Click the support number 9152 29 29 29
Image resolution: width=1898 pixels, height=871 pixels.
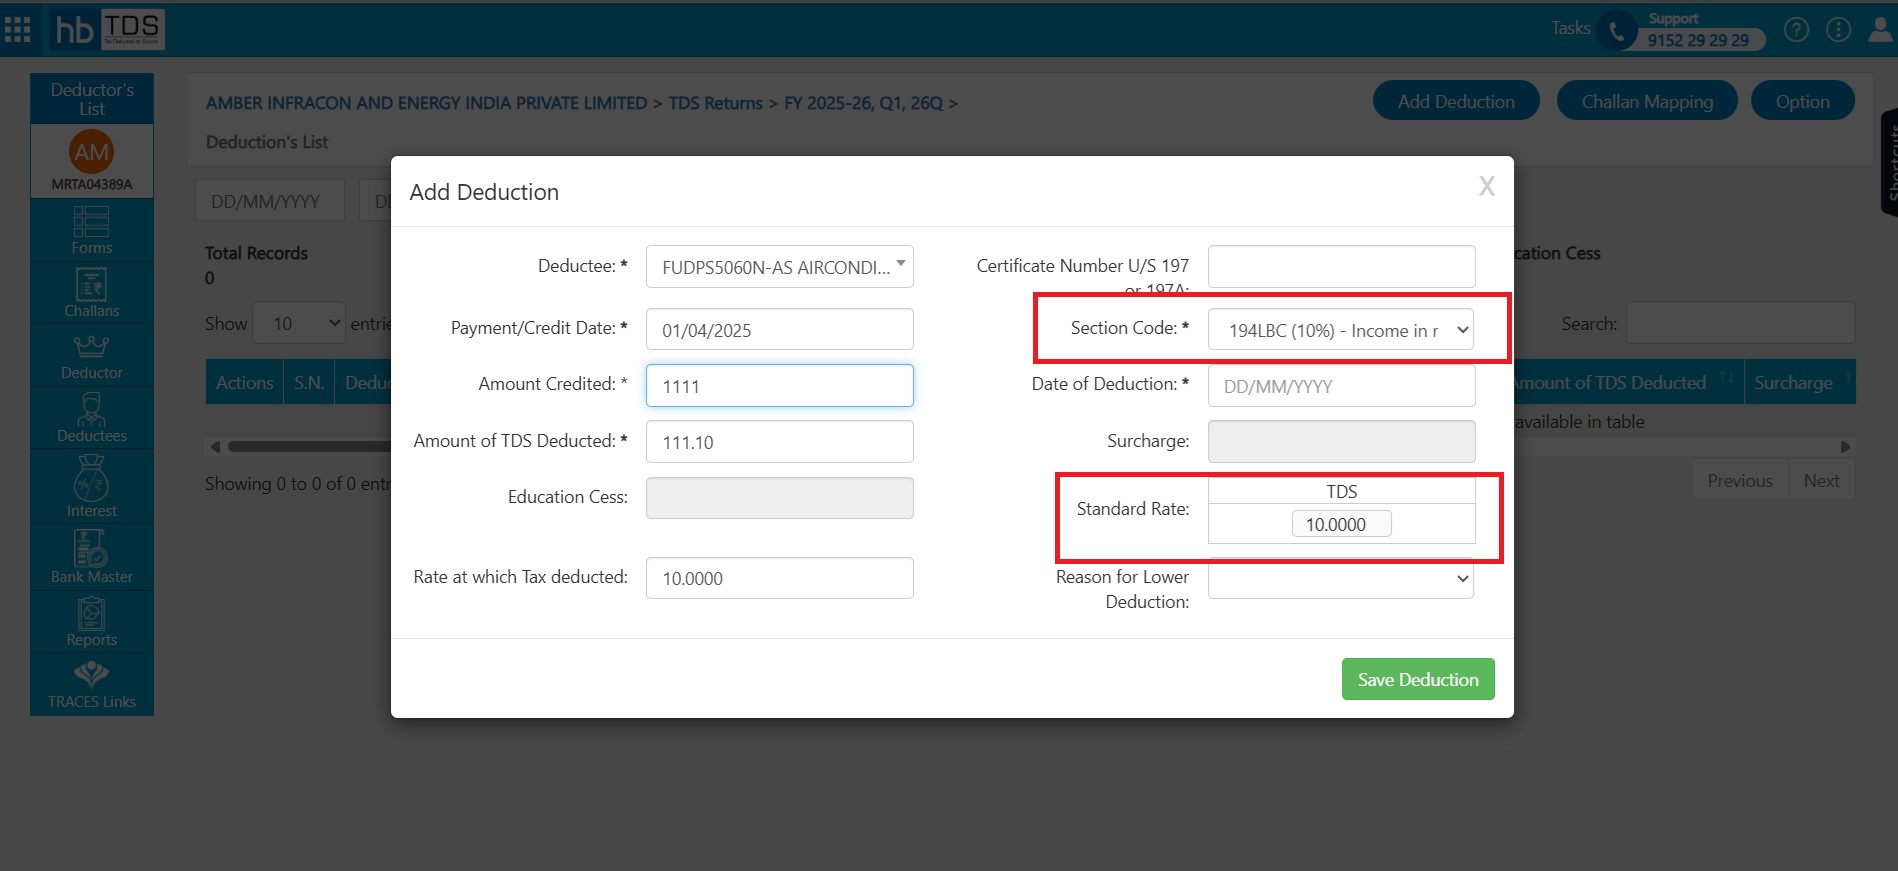[1698, 40]
